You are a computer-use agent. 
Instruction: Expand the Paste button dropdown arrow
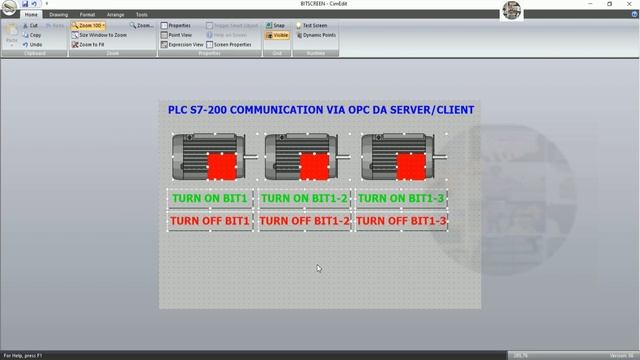[12, 45]
